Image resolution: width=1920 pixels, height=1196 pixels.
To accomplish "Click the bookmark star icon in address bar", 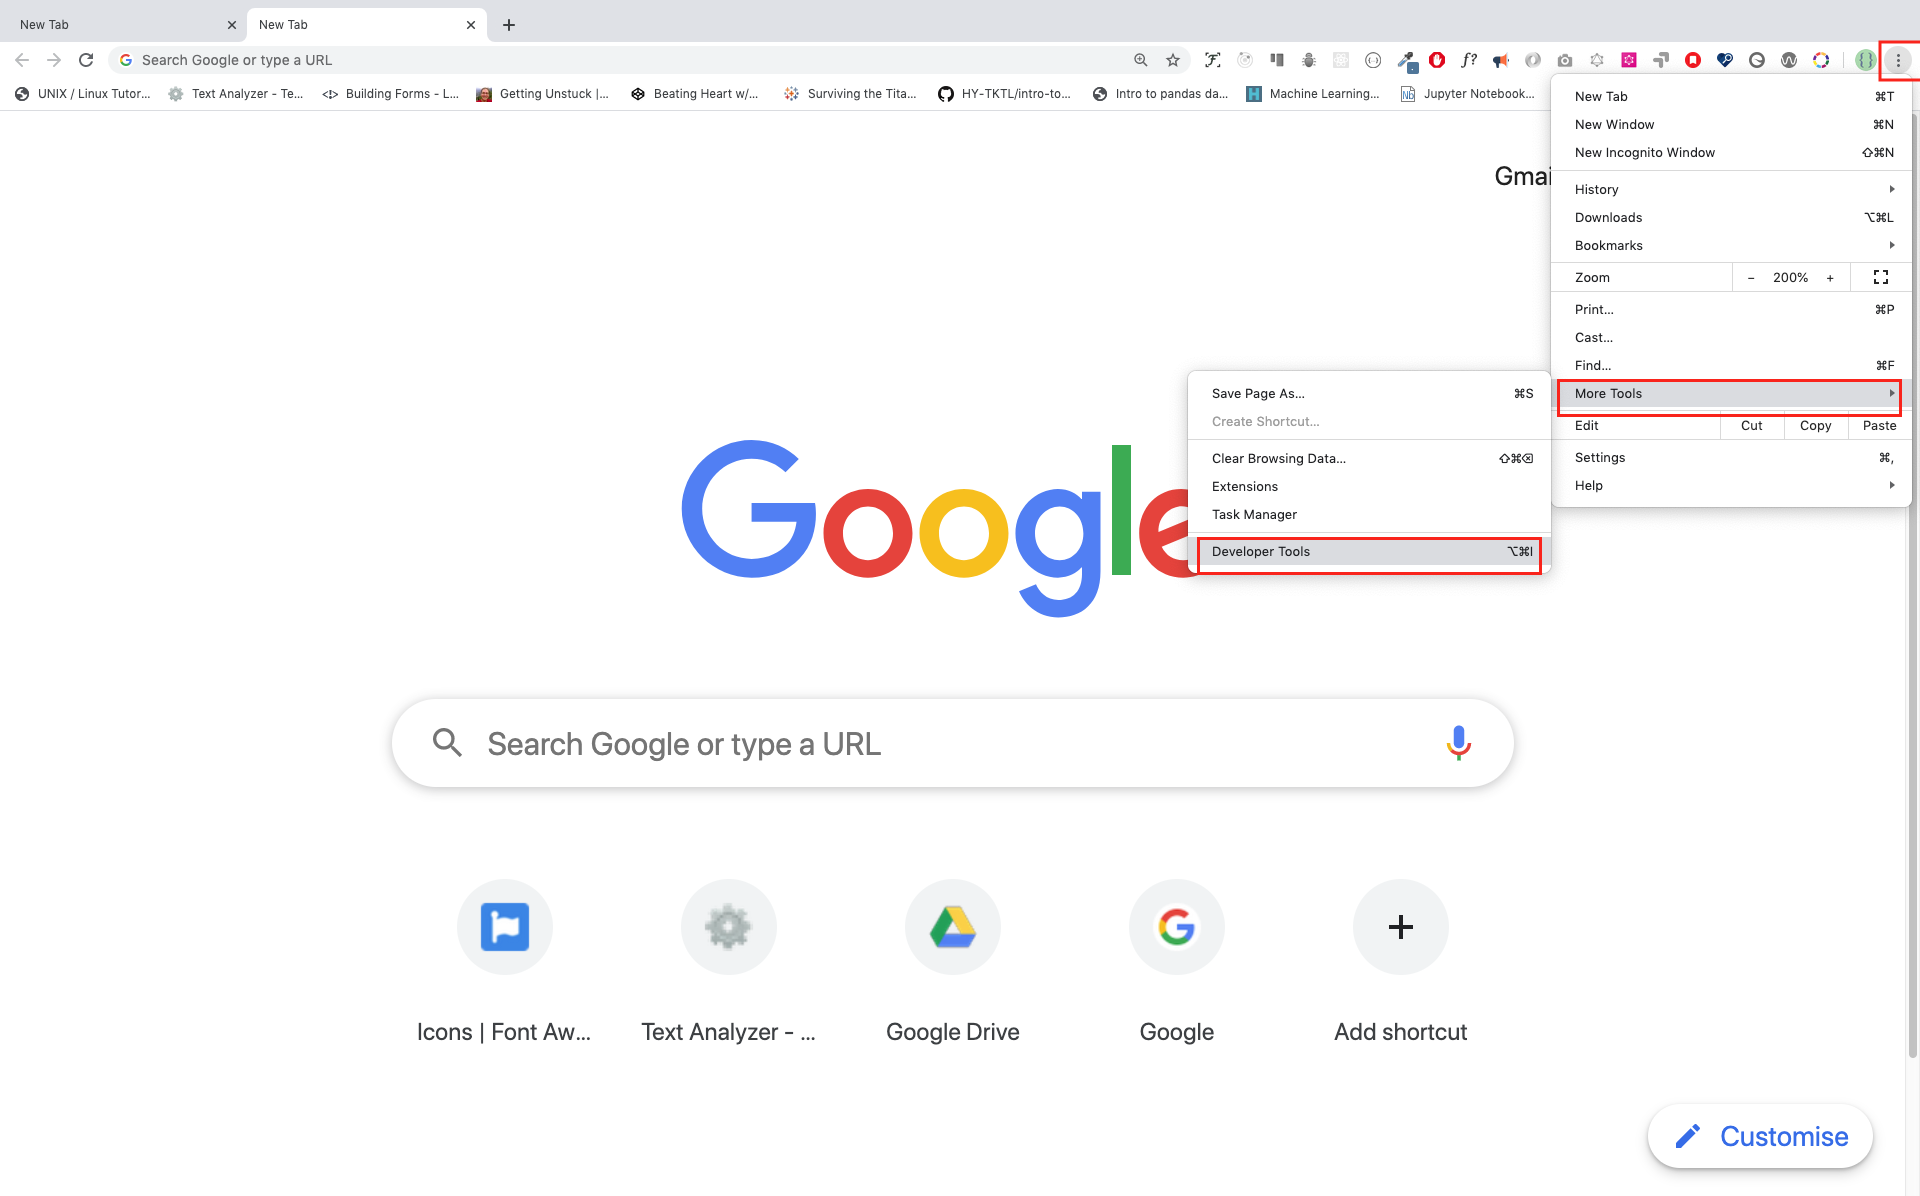I will [1171, 58].
